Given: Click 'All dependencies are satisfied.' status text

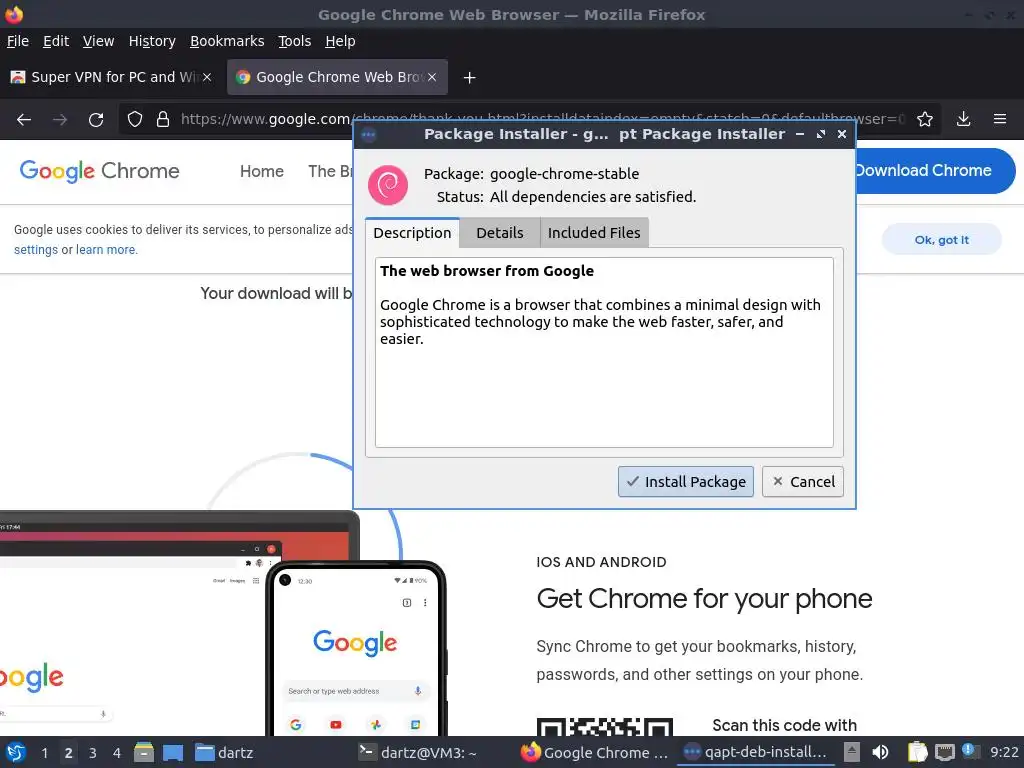Looking at the screenshot, I should (593, 197).
